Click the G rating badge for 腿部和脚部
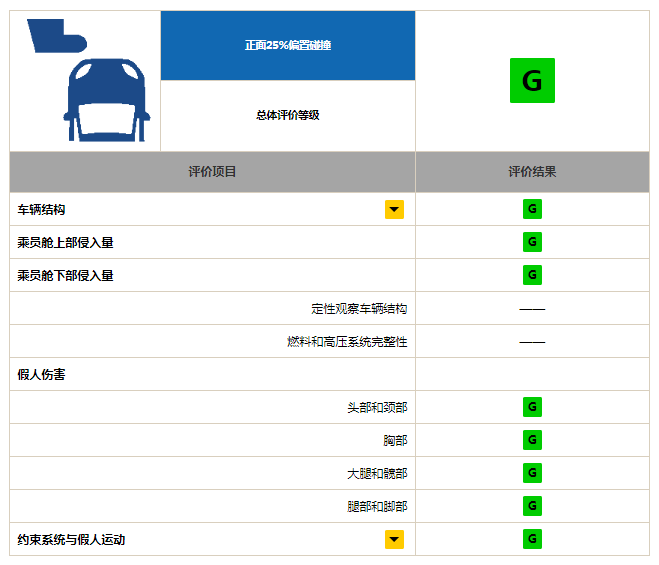This screenshot has height=565, width=659. click(x=532, y=506)
